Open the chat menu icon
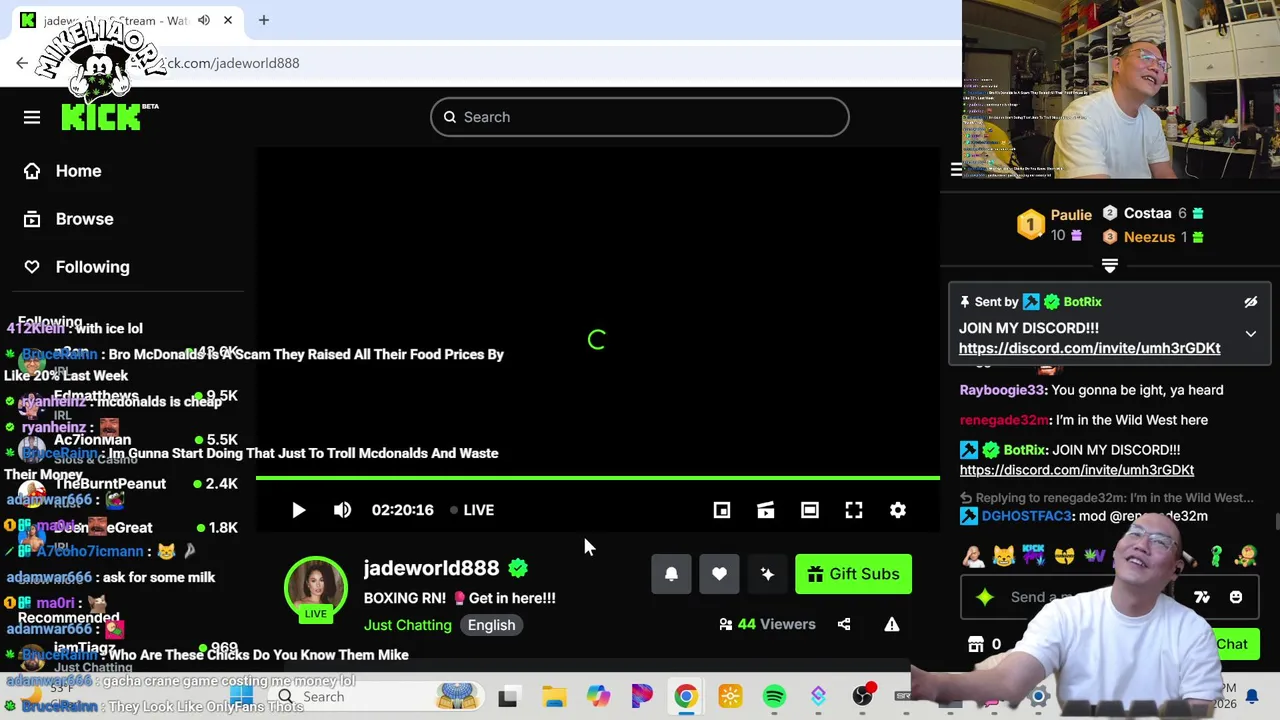 coord(956,170)
